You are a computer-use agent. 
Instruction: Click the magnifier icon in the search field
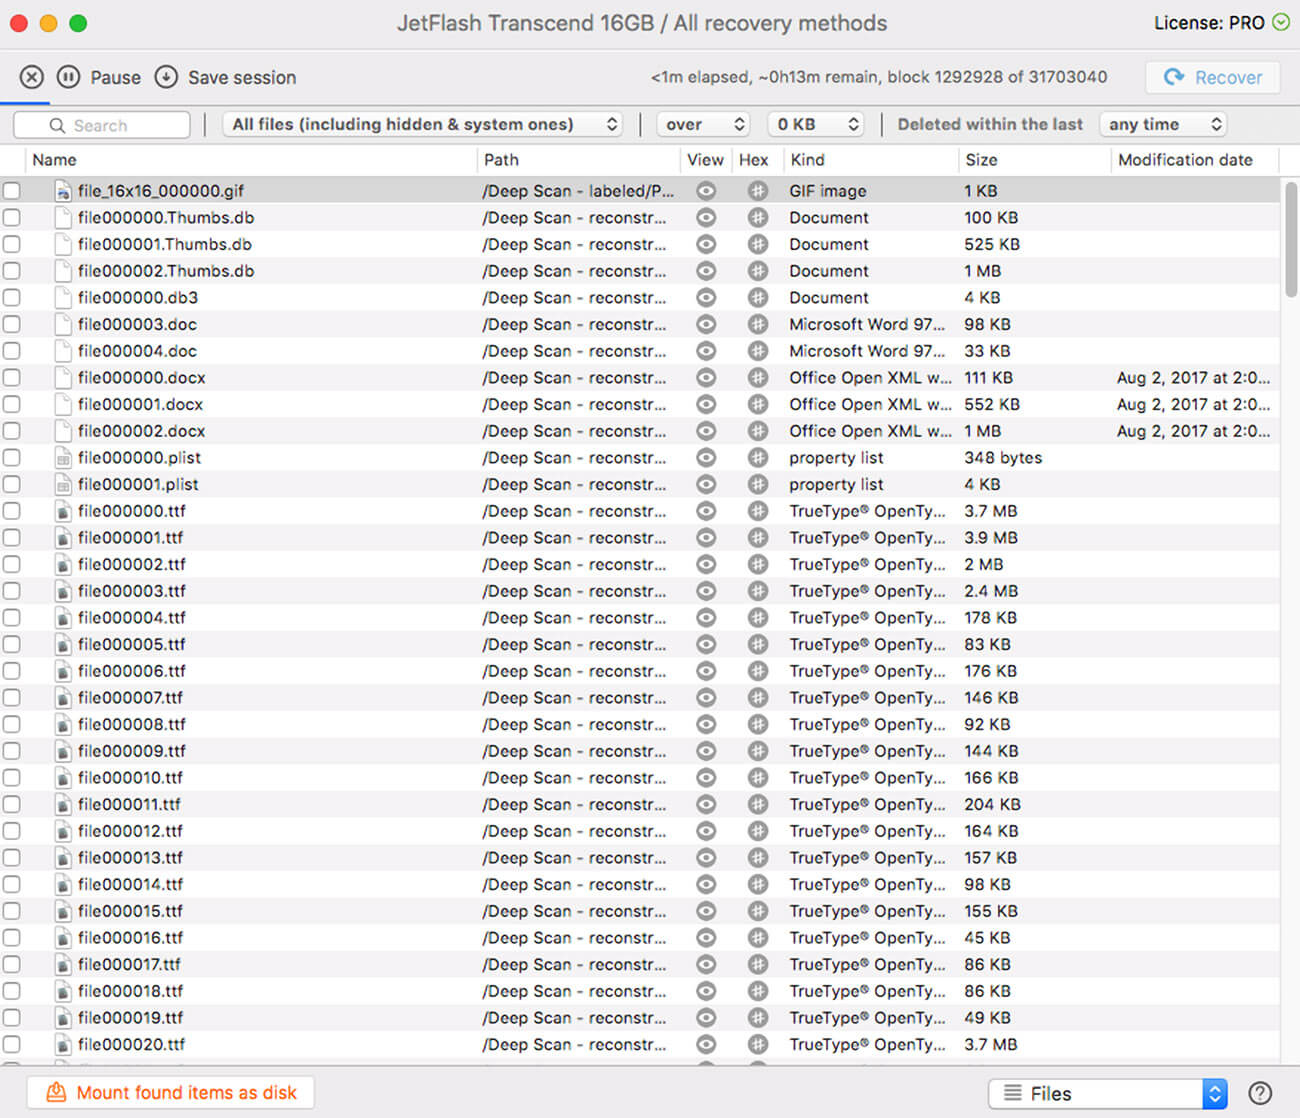click(55, 125)
